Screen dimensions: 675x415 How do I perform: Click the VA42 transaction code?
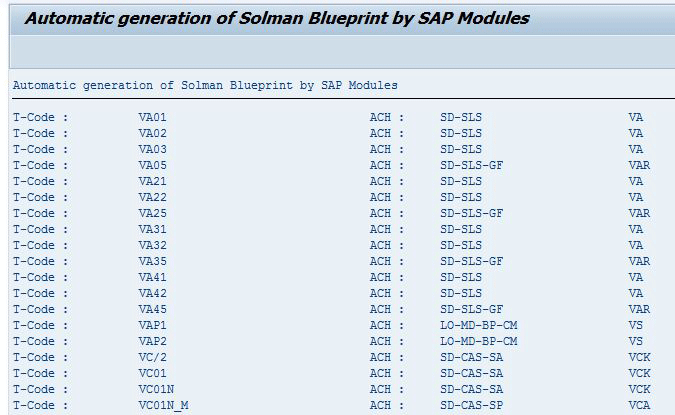[x=152, y=294]
